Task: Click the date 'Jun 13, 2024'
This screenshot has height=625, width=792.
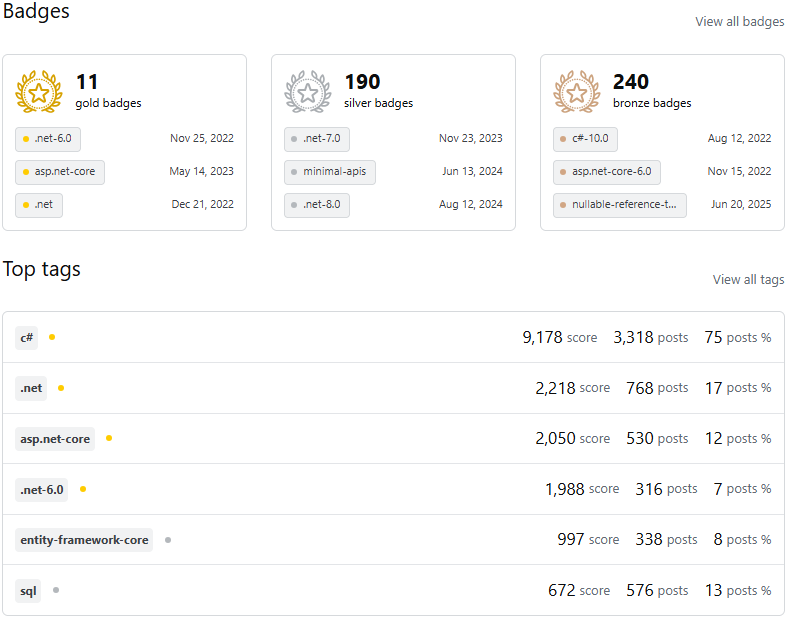Action: (472, 171)
